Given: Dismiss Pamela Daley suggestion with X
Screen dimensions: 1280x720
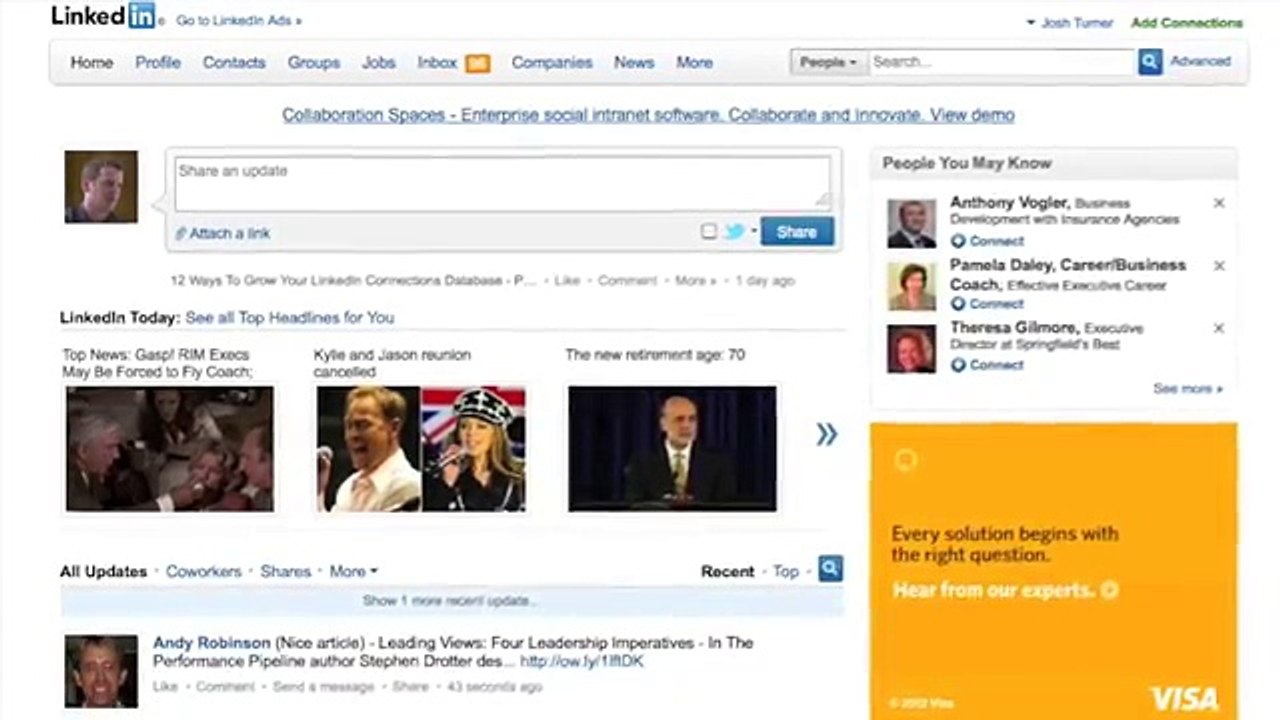Looking at the screenshot, I should pos(1219,266).
